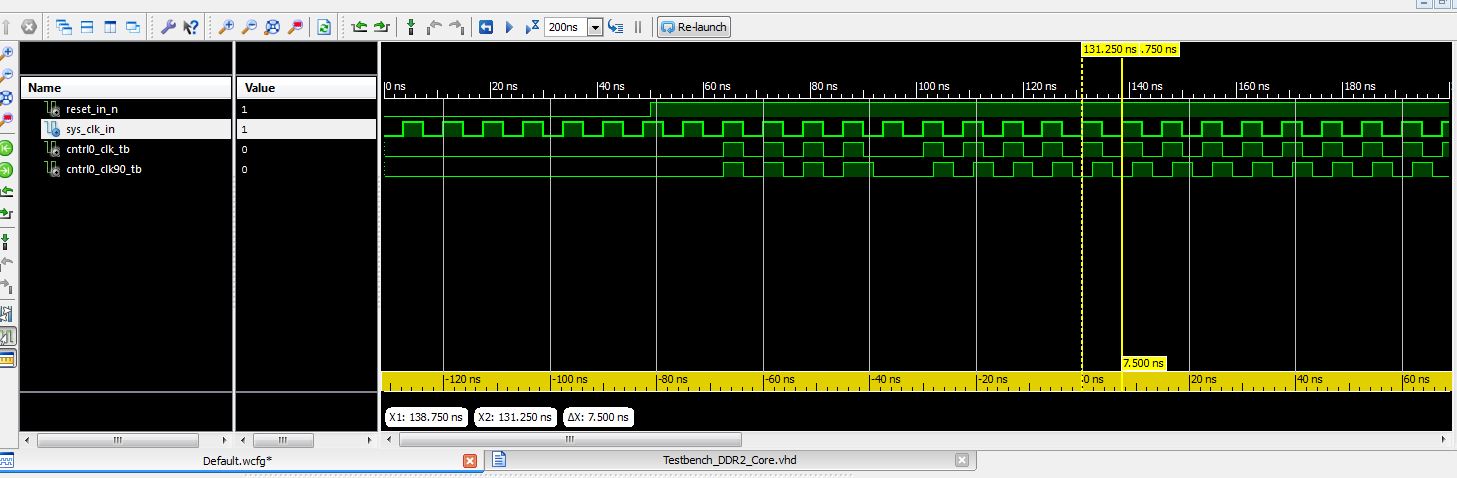The image size is (1457, 478).
Task: Step the simulation using step icon
Action: [616, 27]
